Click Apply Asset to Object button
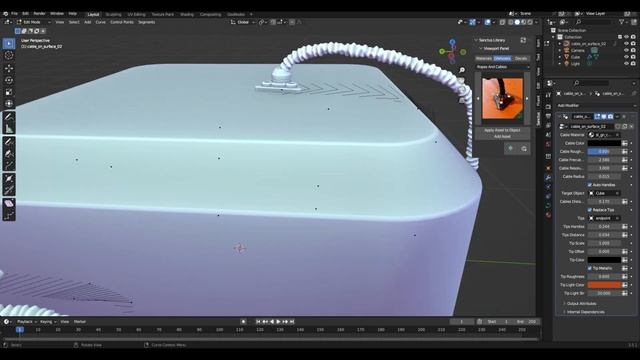This screenshot has height=360, width=640. click(x=502, y=130)
